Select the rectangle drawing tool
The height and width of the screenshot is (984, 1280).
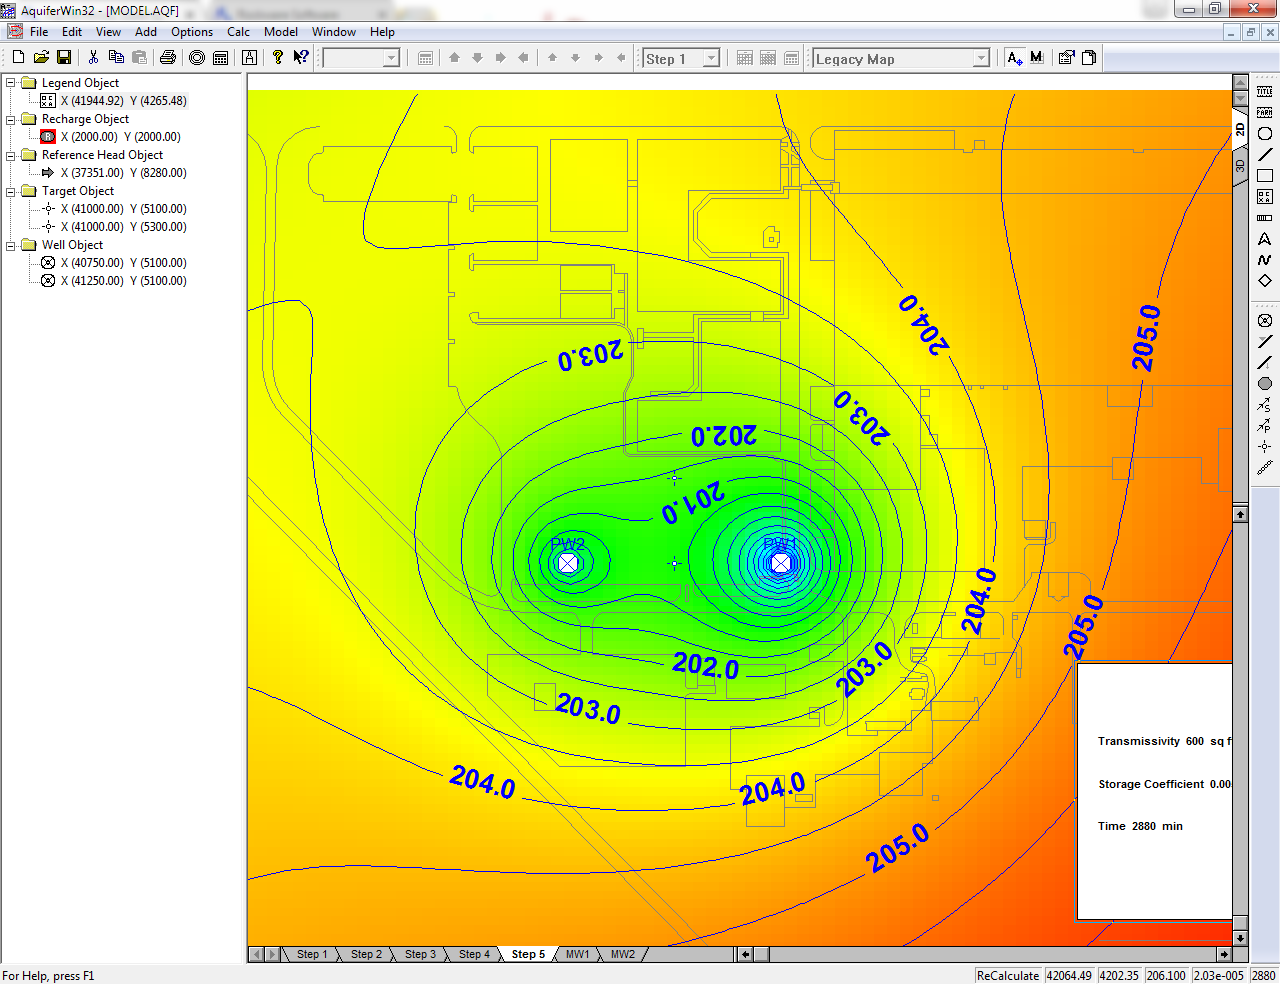[x=1265, y=175]
